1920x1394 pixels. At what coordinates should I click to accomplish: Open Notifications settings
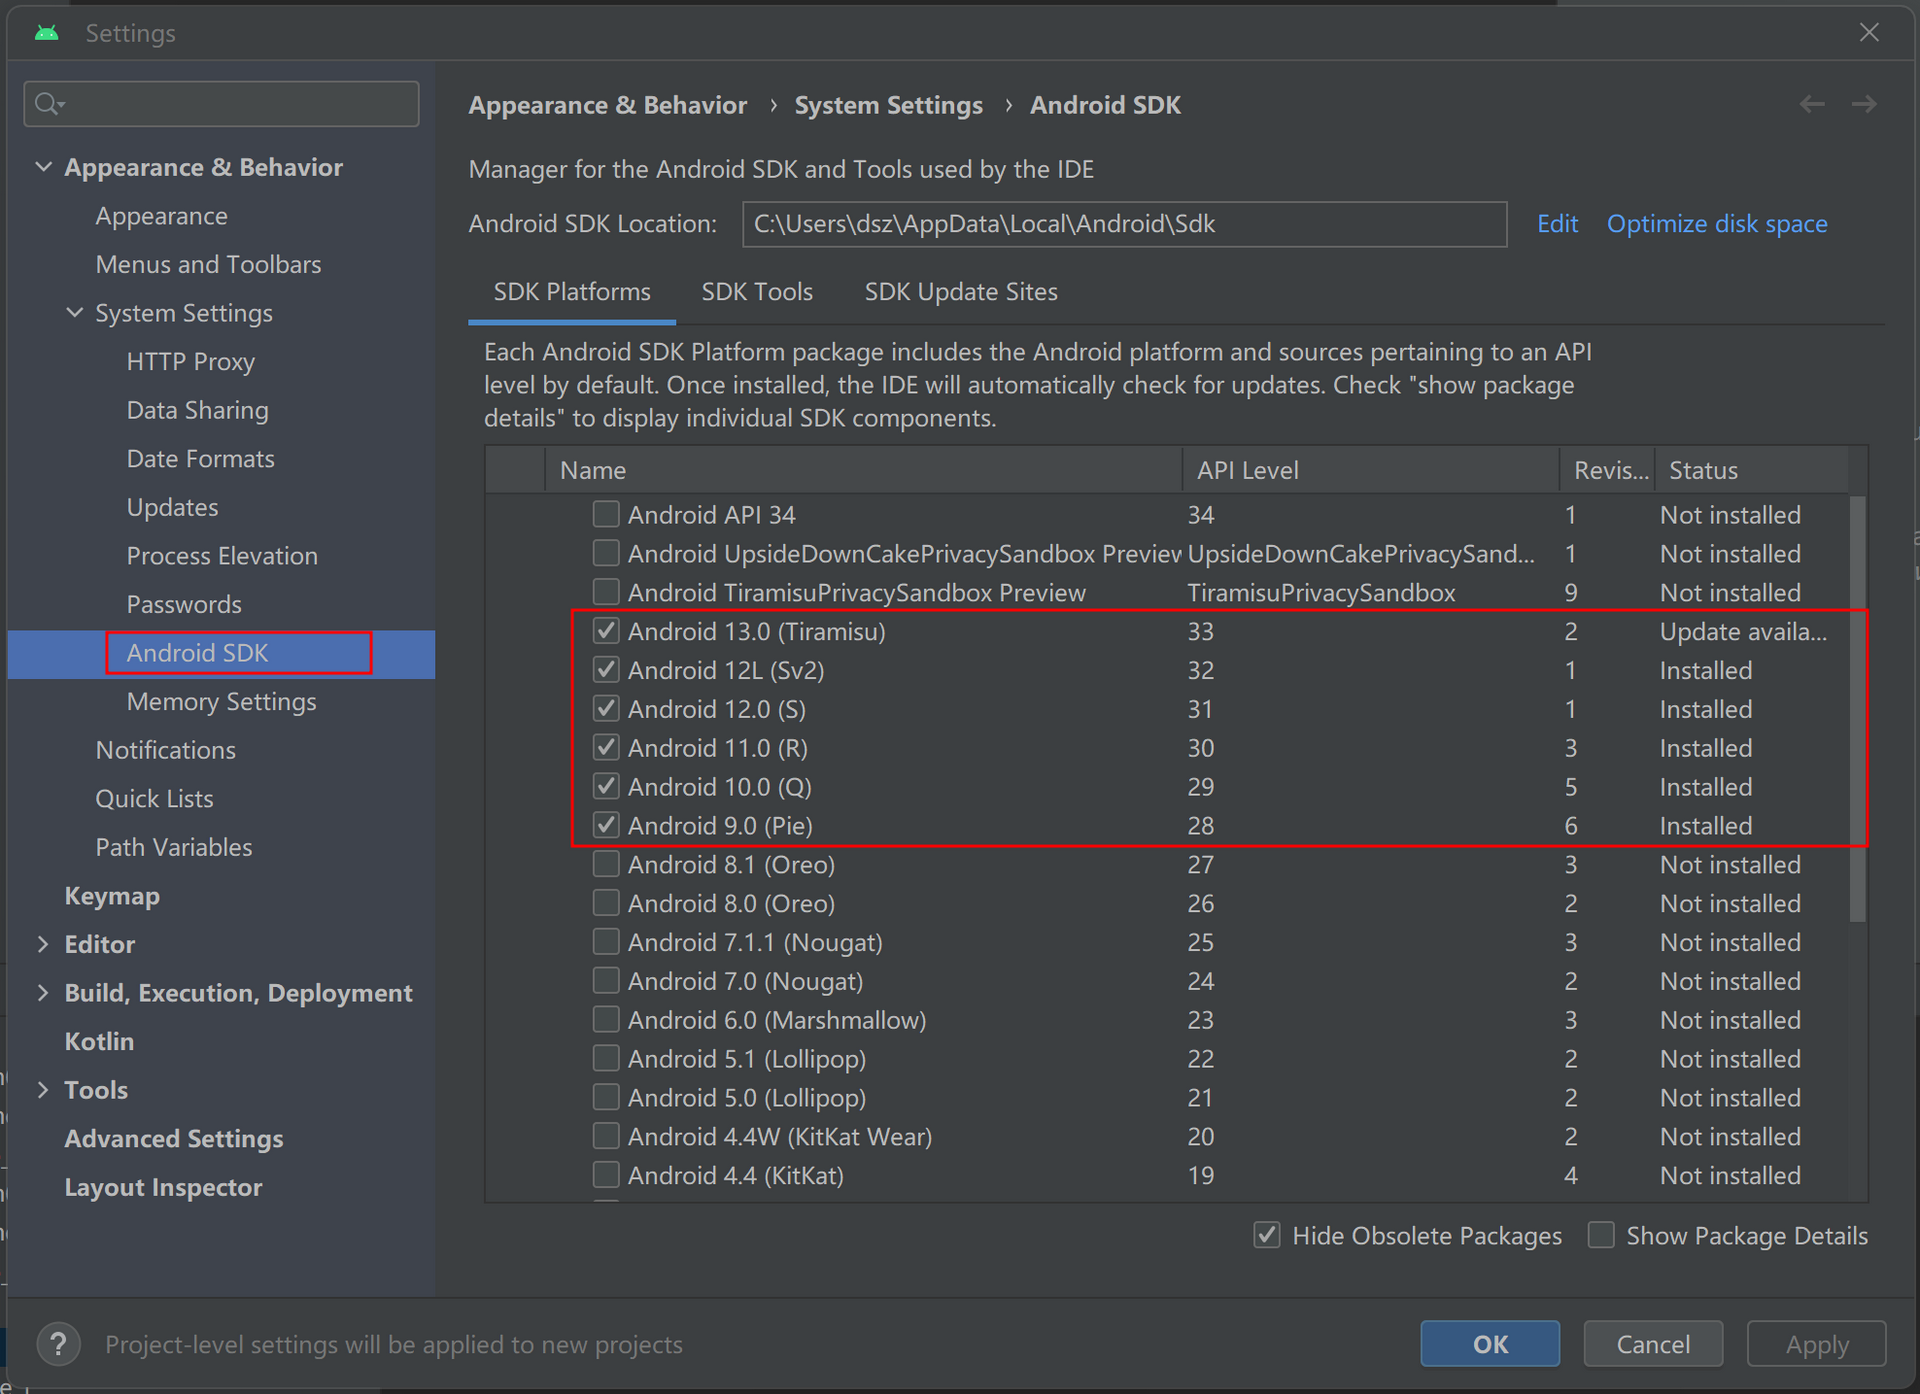[x=166, y=750]
